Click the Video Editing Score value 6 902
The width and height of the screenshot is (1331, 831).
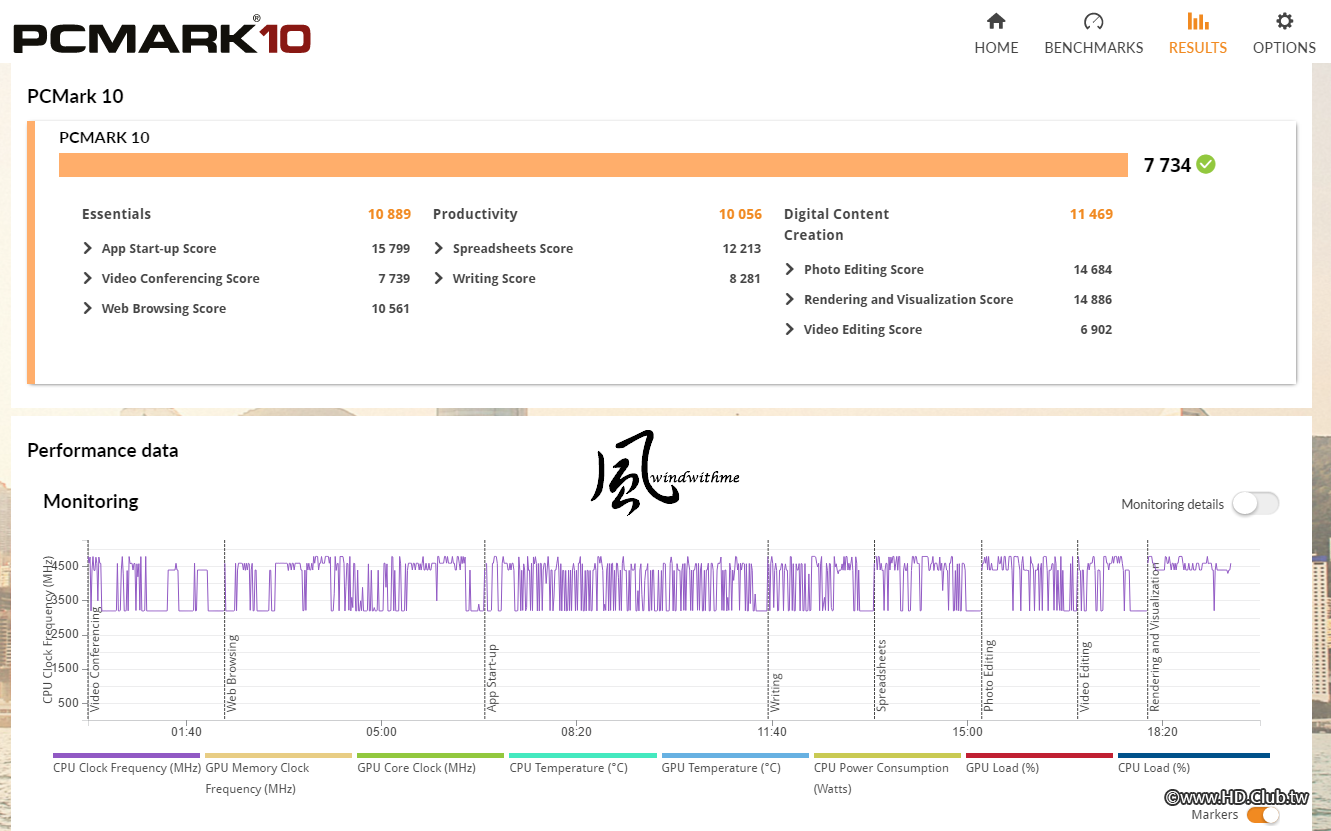point(1095,330)
